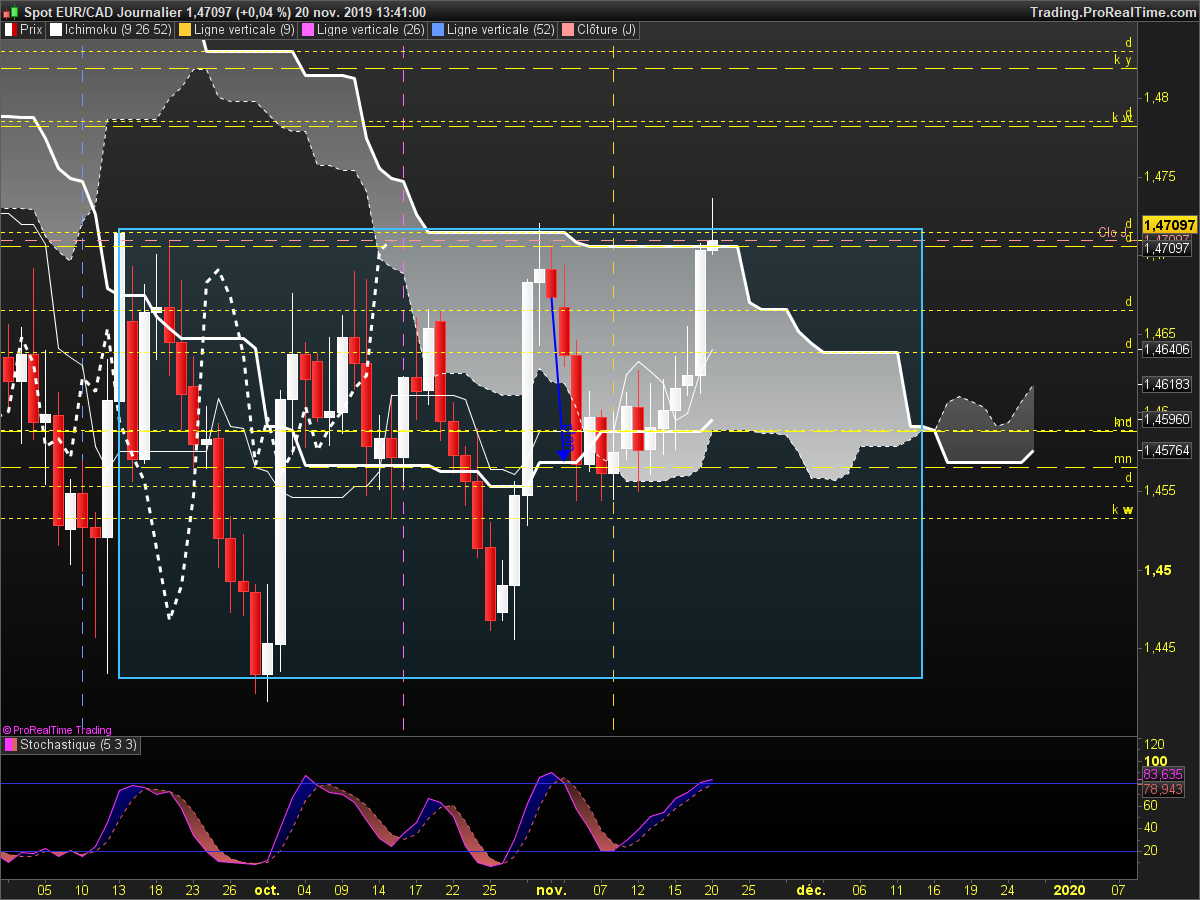Click the oct. label on date axis
The image size is (1200, 900).
[267, 889]
